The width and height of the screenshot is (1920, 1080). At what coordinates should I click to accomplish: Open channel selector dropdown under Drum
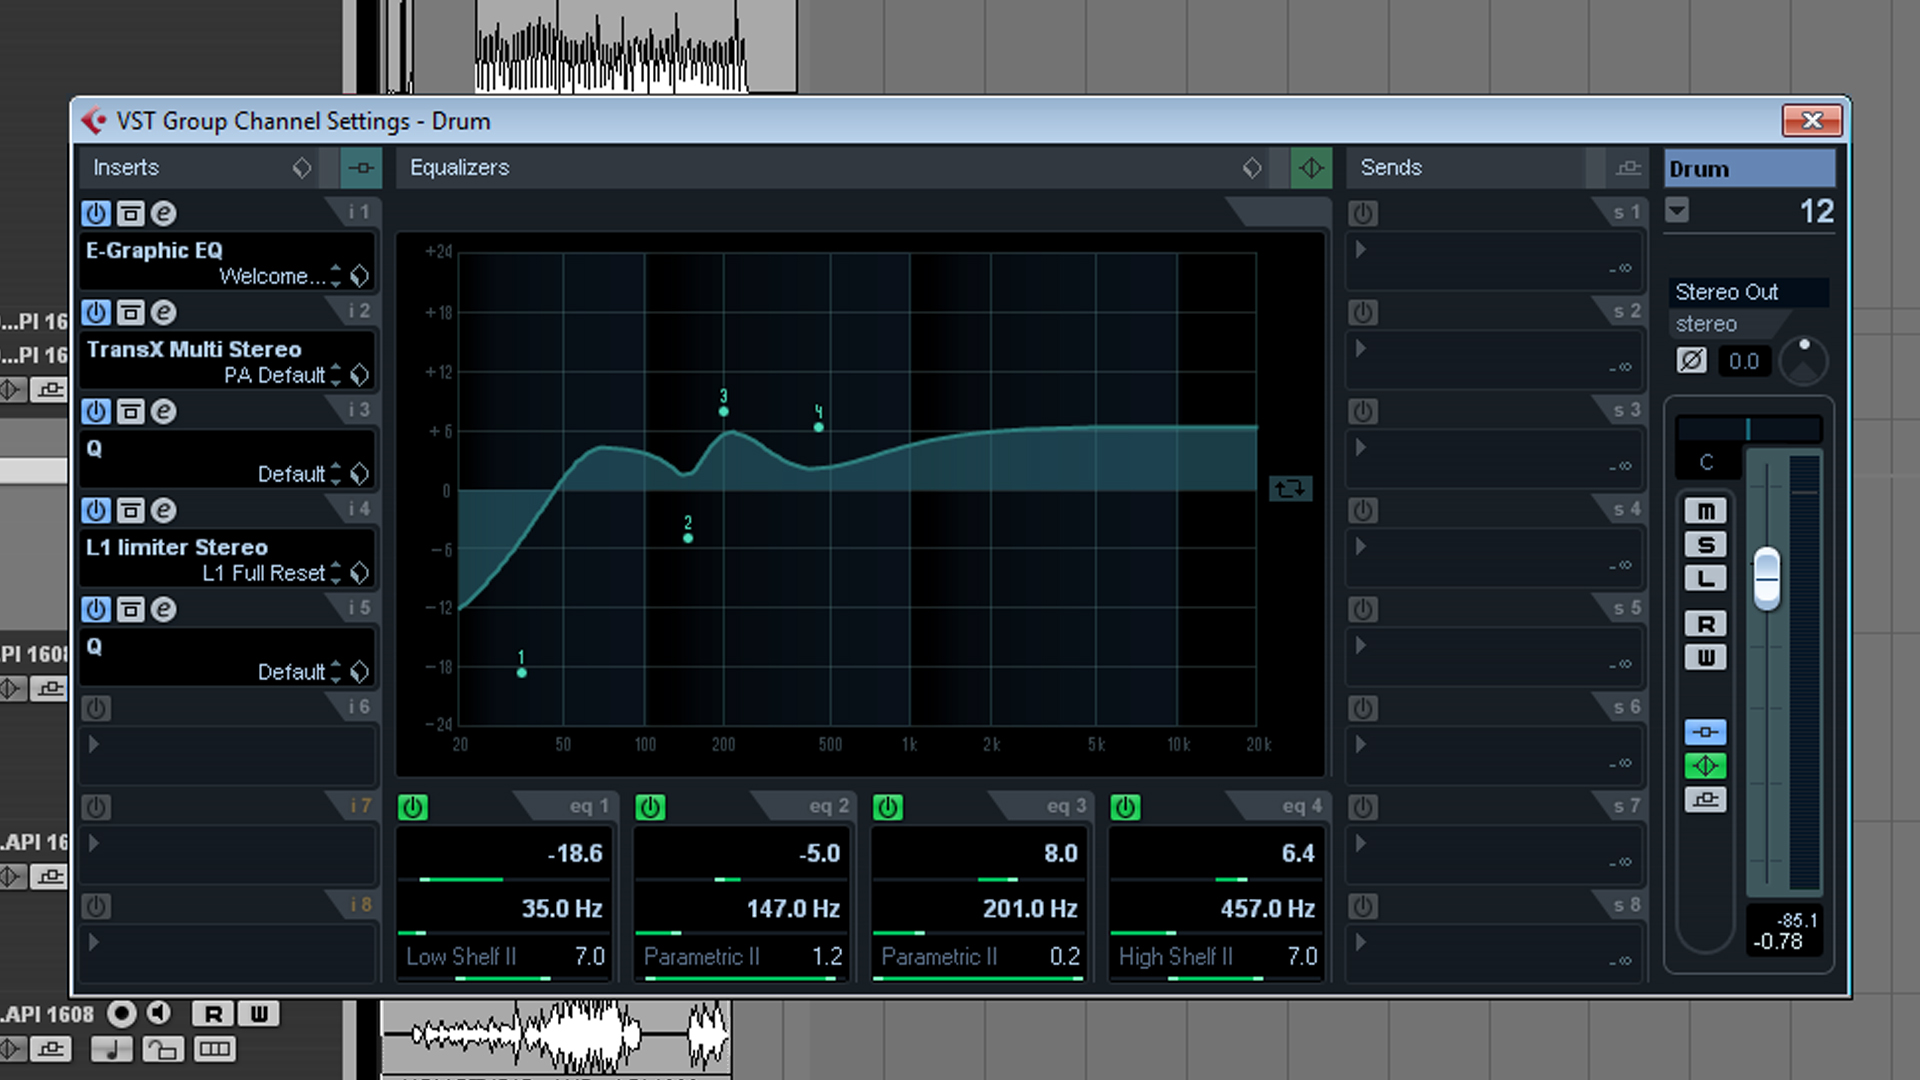[x=1677, y=211]
